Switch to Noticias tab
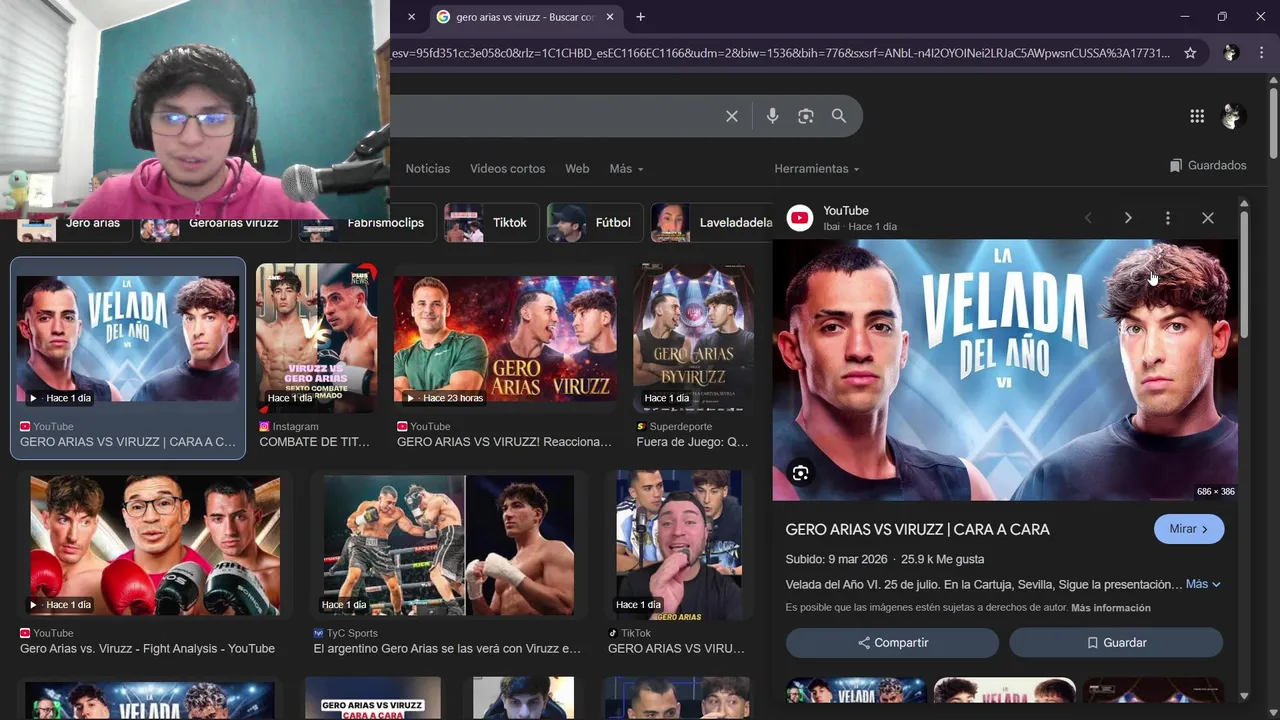Screen dimensions: 1280x720 click(428, 169)
